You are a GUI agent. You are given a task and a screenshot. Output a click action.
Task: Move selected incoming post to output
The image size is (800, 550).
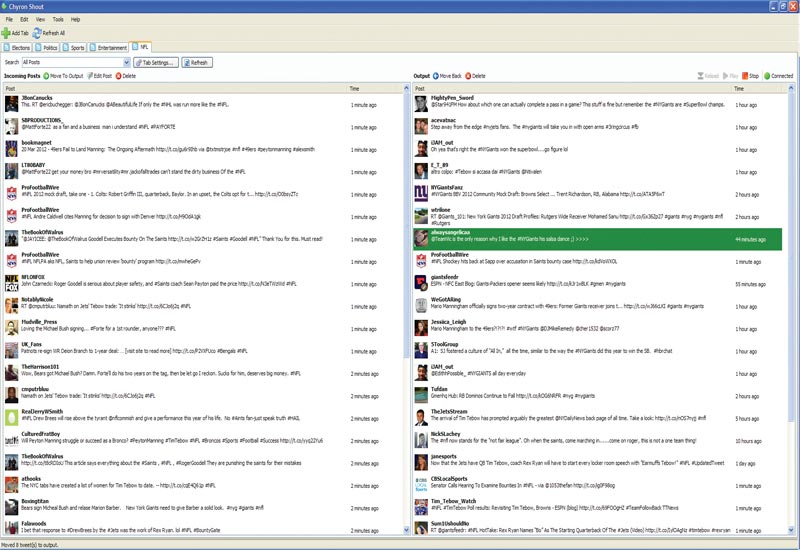point(63,76)
